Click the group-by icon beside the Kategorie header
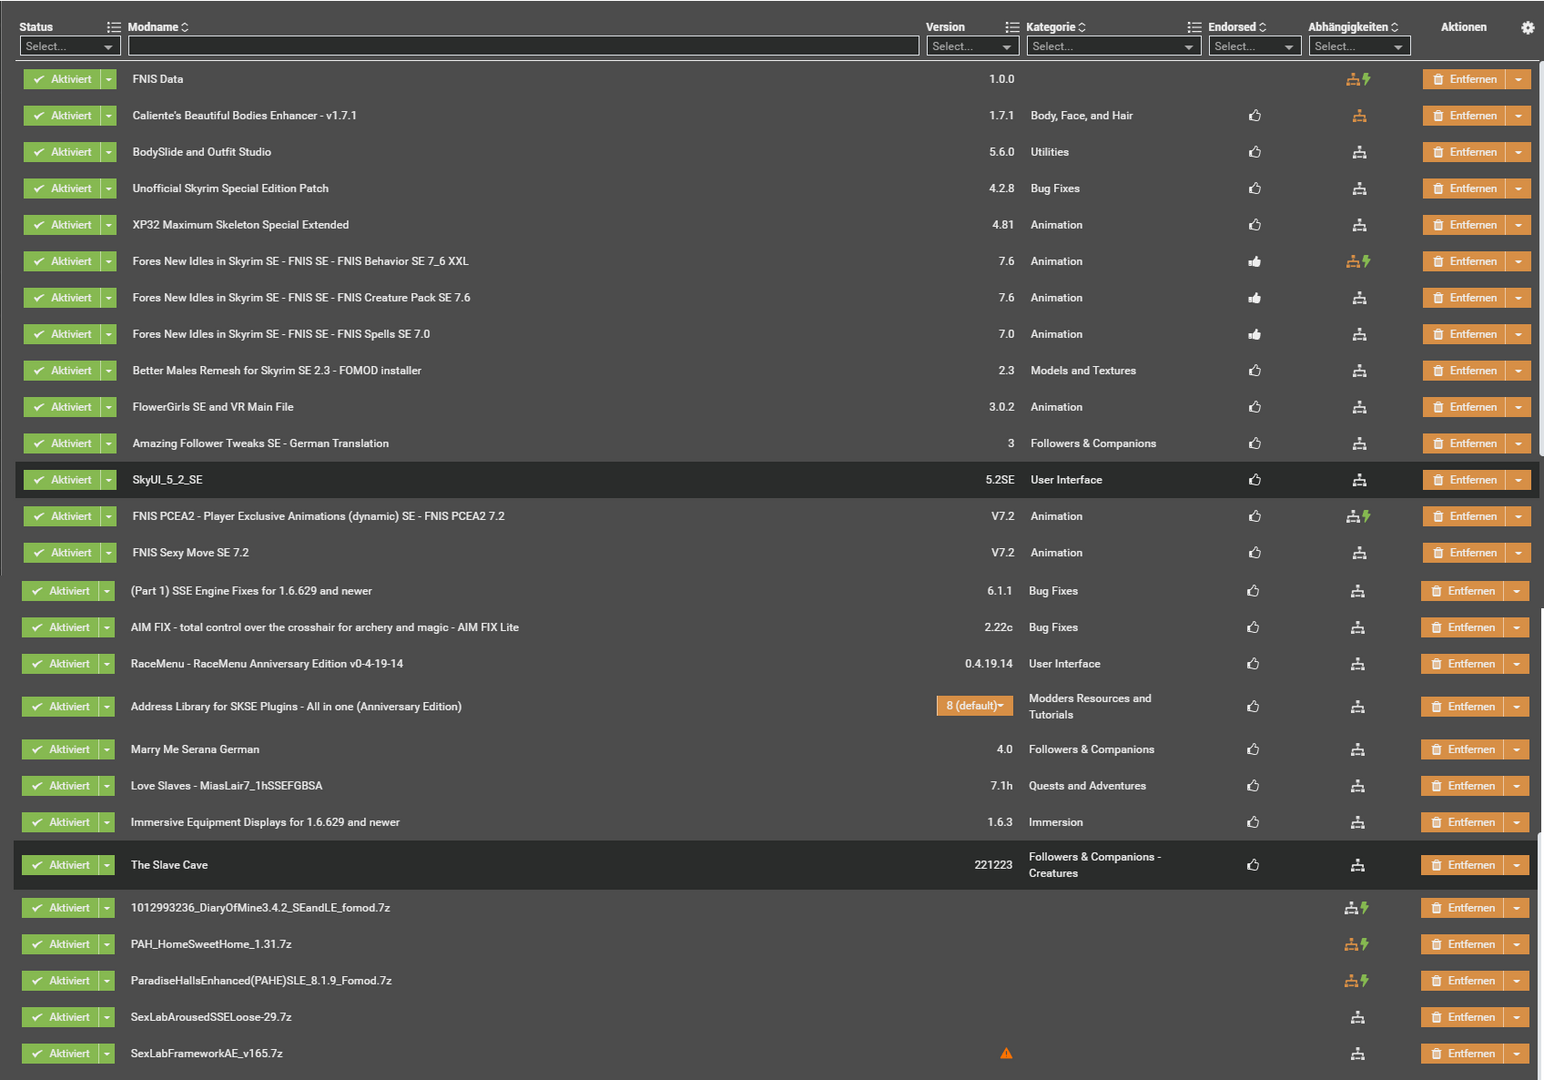Image resolution: width=1544 pixels, height=1080 pixels. coord(1194,27)
